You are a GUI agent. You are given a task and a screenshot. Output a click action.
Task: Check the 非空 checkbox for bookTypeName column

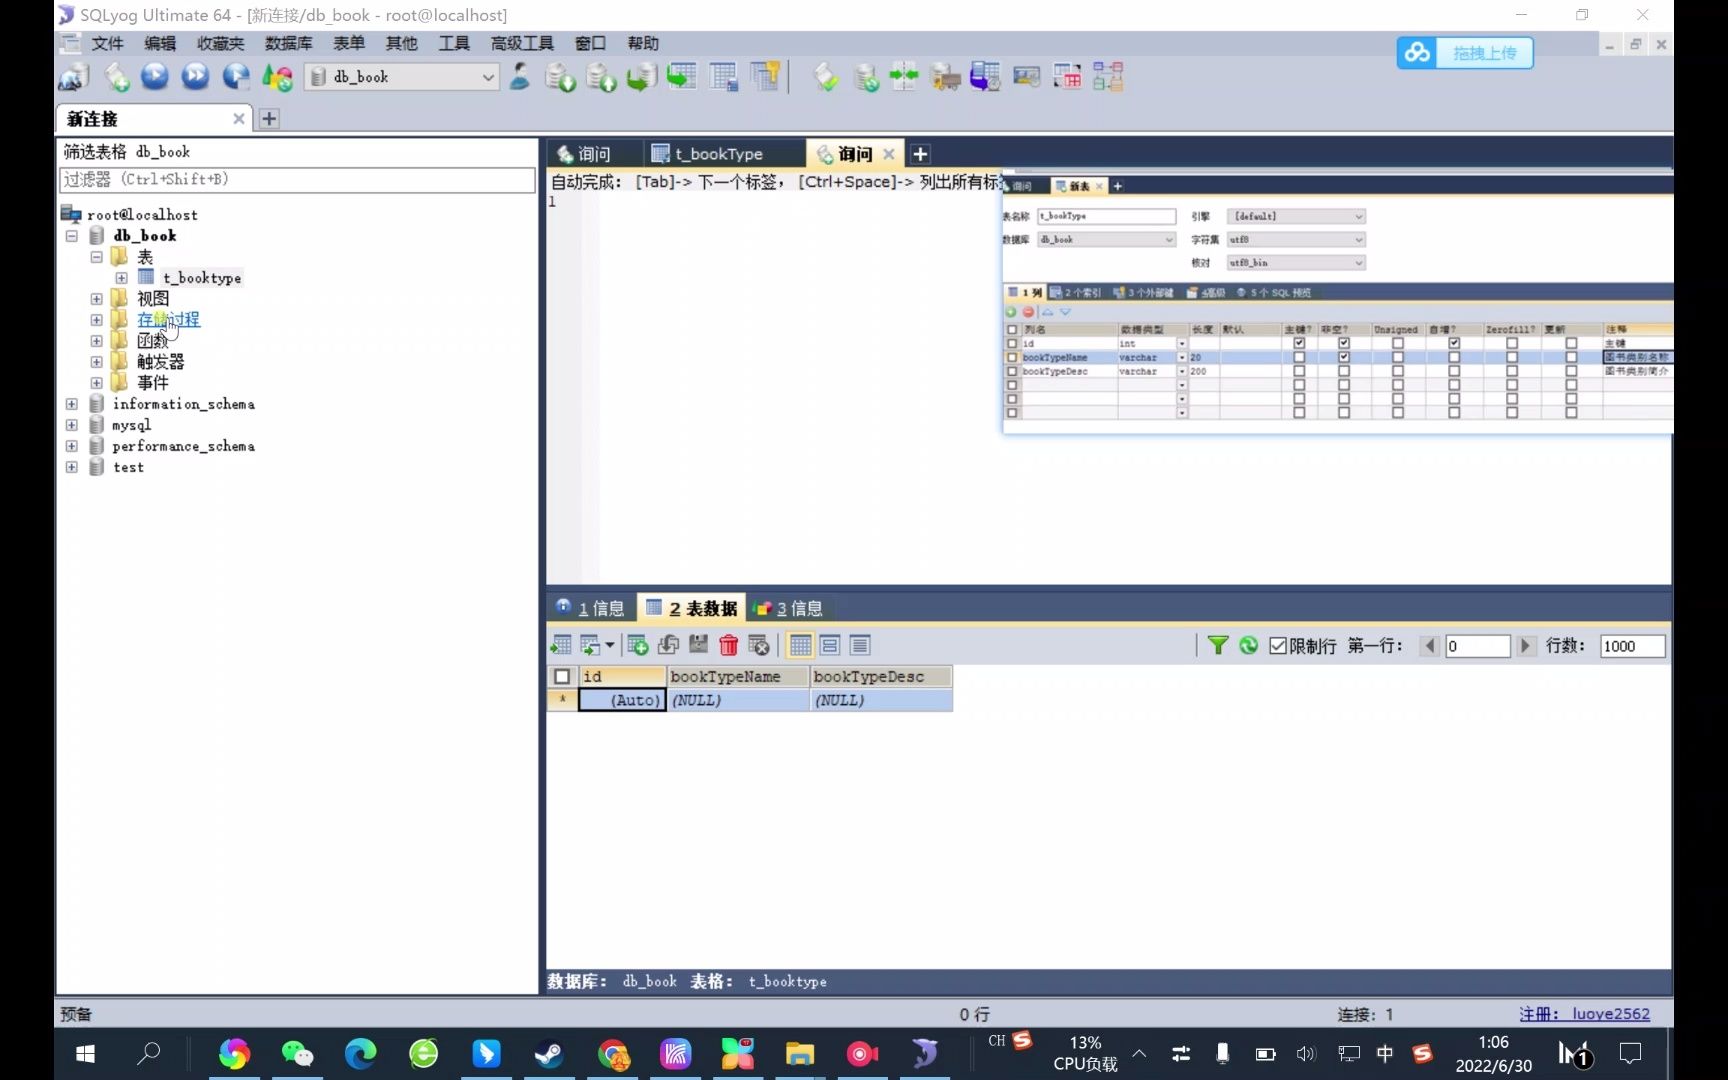[1345, 357]
